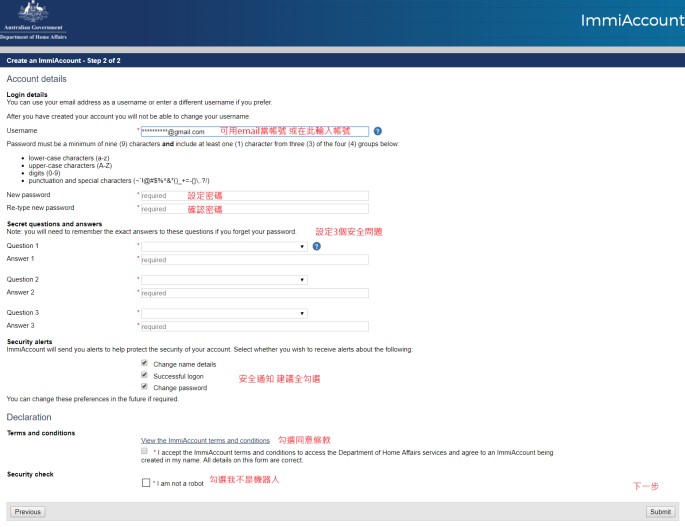Click the Account details heading

pos(36,79)
